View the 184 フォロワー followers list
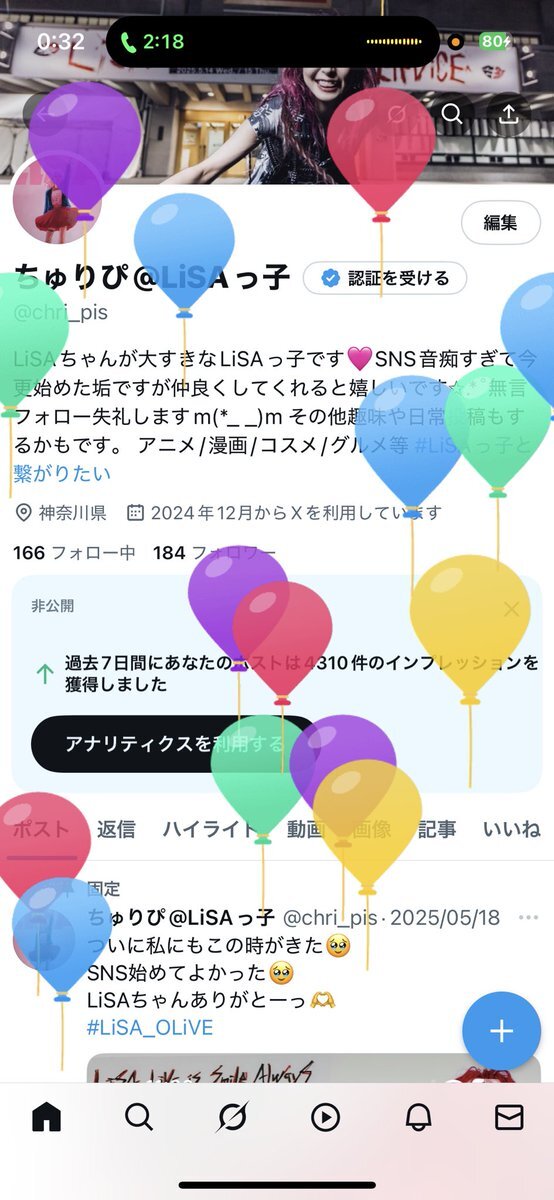The height and width of the screenshot is (1200, 554). pyautogui.click(x=215, y=552)
